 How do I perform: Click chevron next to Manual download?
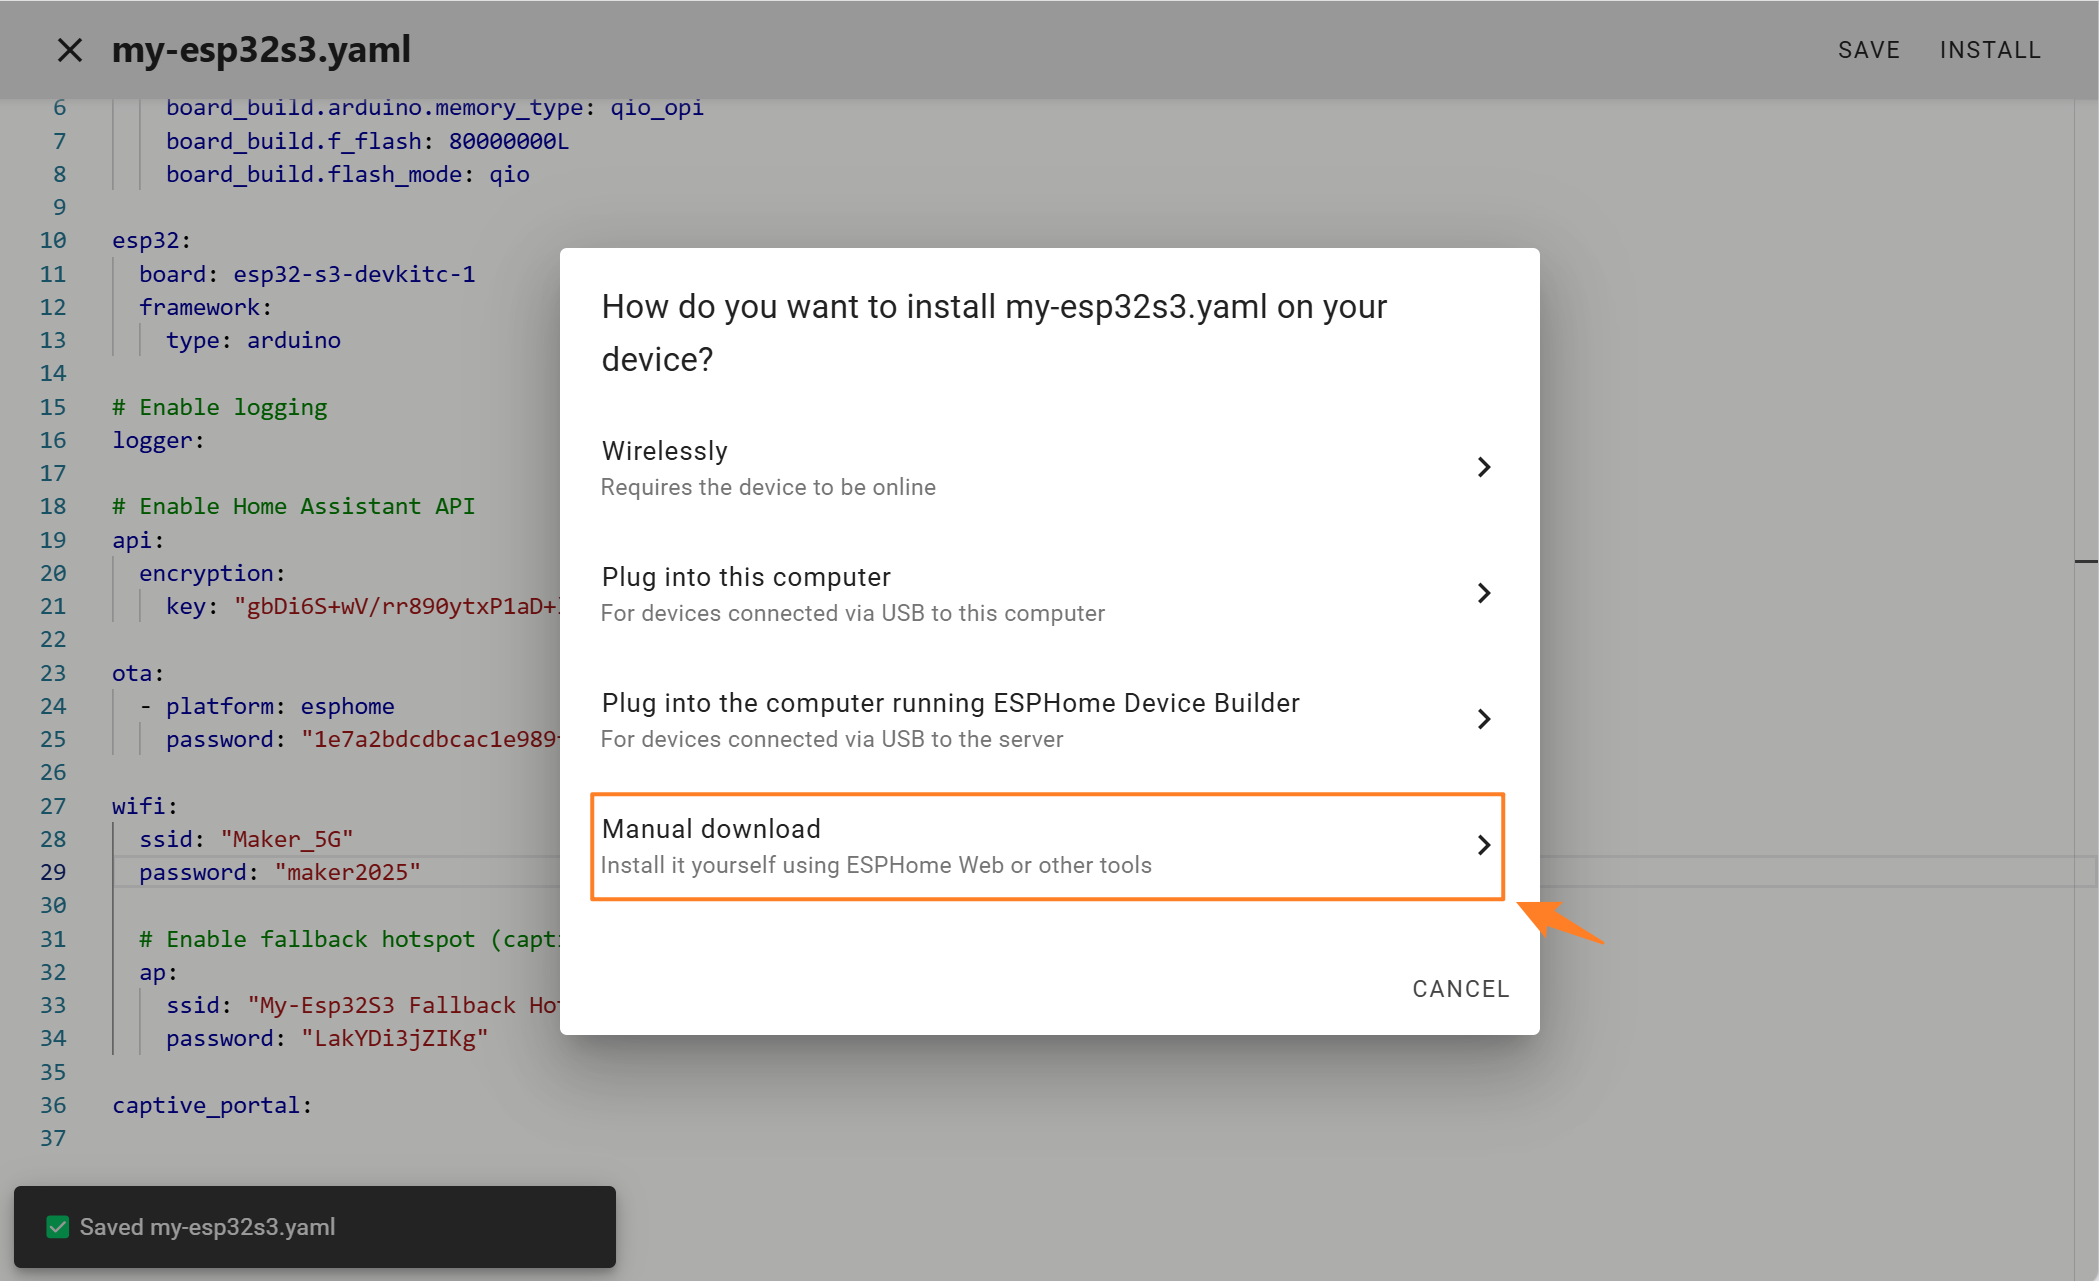pyautogui.click(x=1484, y=845)
